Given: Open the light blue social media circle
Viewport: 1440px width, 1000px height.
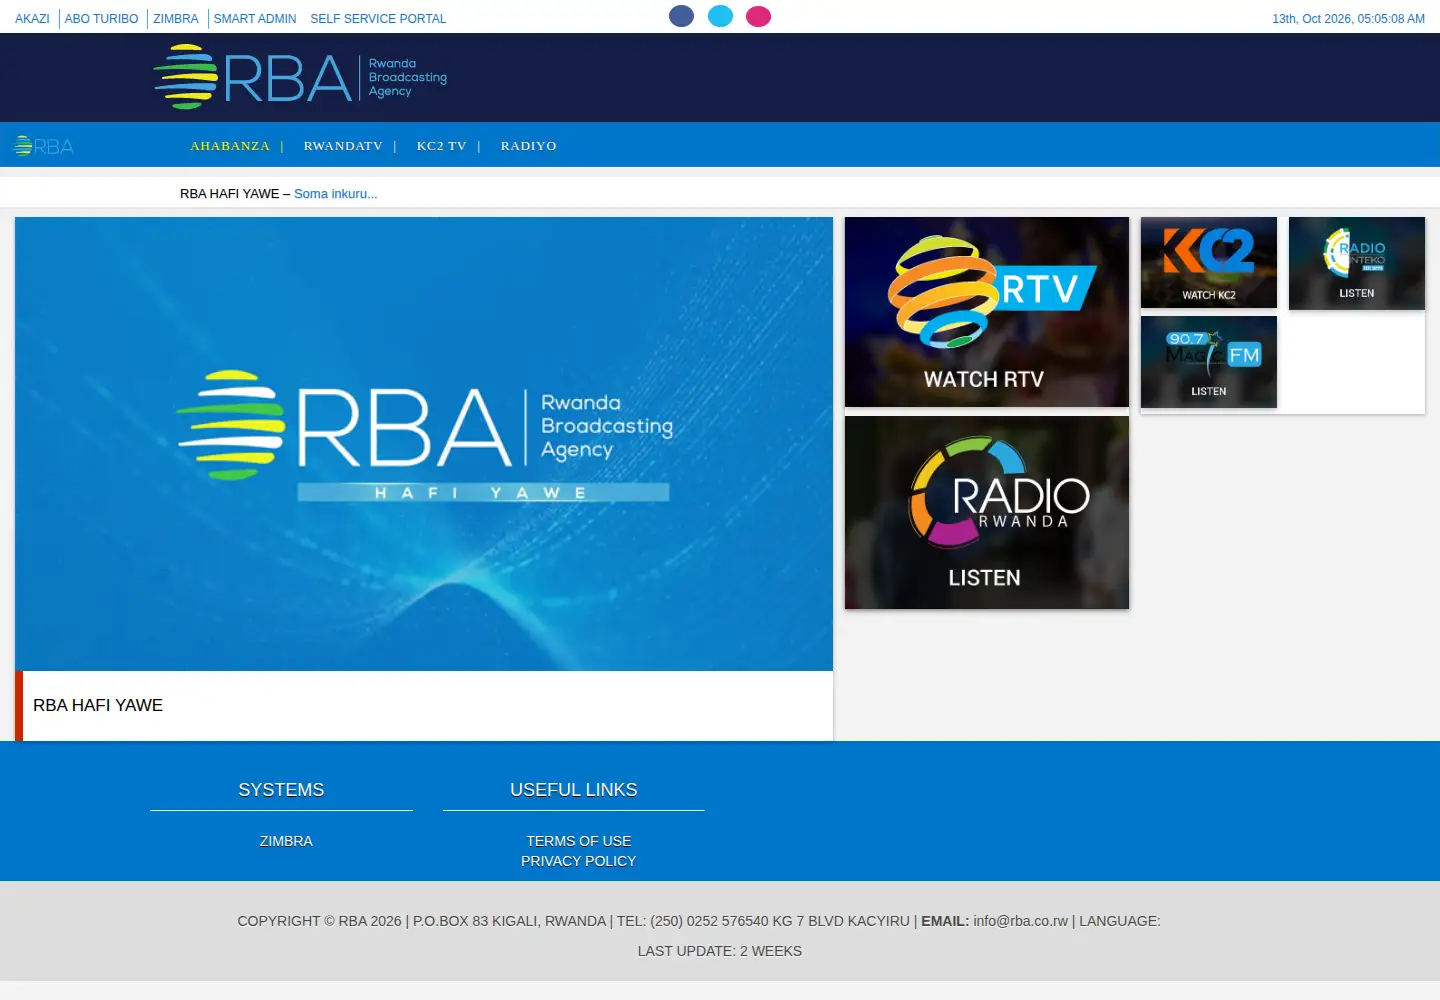Looking at the screenshot, I should 720,16.
